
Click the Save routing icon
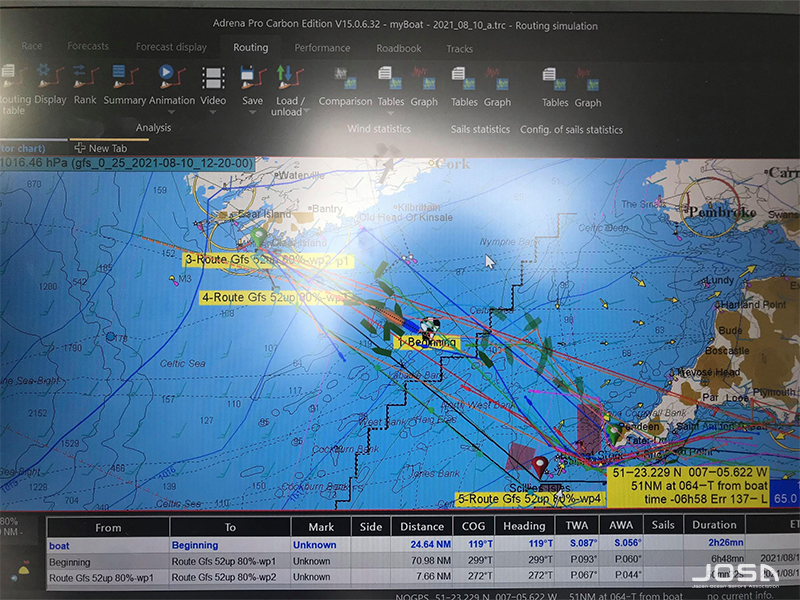point(253,78)
